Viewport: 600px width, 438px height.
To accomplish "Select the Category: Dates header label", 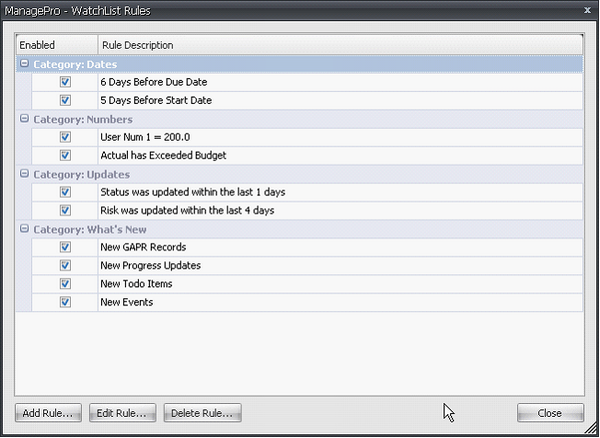I will (75, 64).
